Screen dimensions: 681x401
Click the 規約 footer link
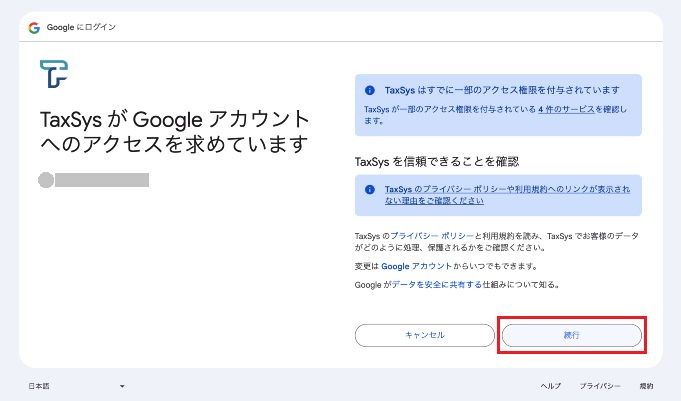(x=646, y=386)
